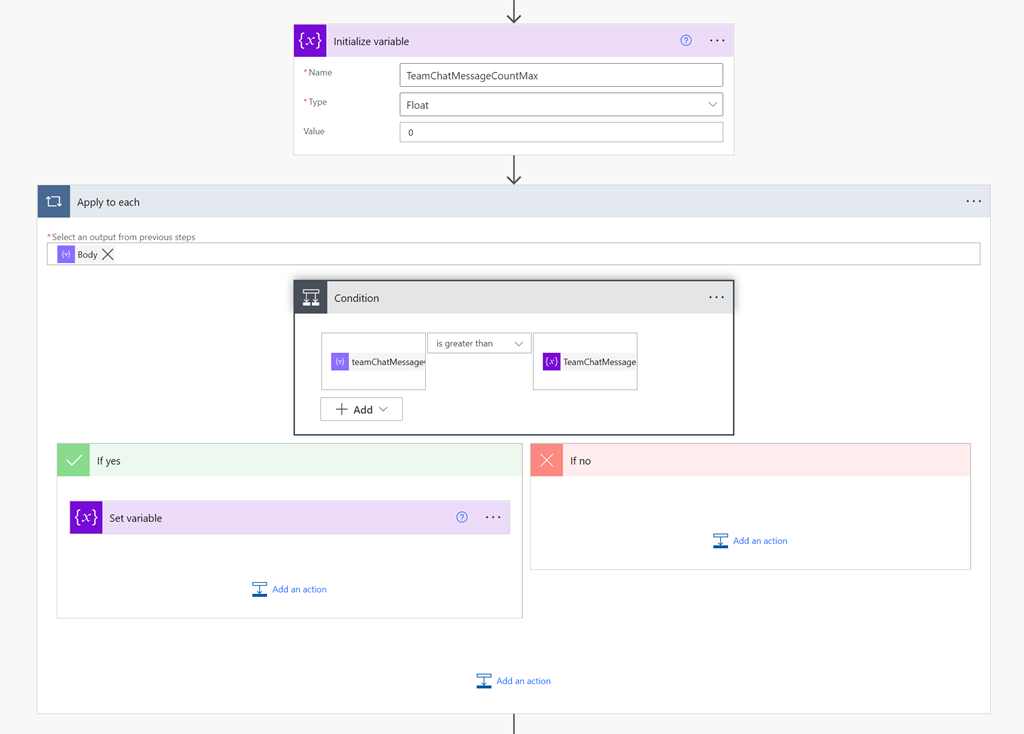This screenshot has width=1024, height=734.
Task: Add an action in If yes branch
Action: click(x=290, y=590)
